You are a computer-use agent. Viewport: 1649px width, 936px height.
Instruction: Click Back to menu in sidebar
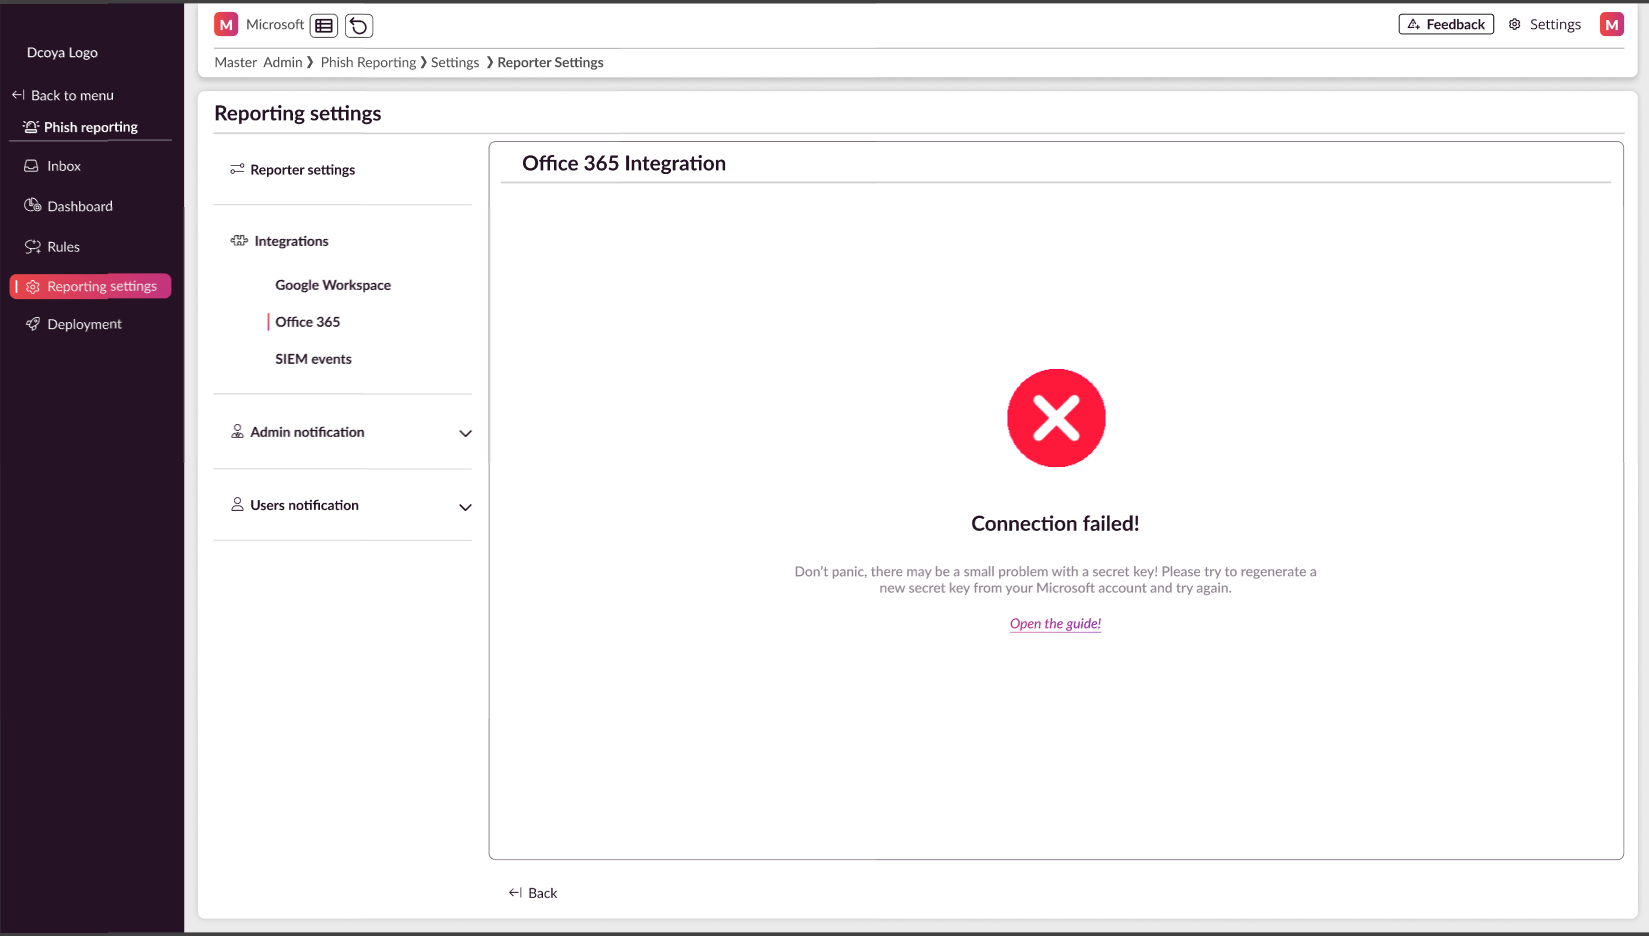71,96
